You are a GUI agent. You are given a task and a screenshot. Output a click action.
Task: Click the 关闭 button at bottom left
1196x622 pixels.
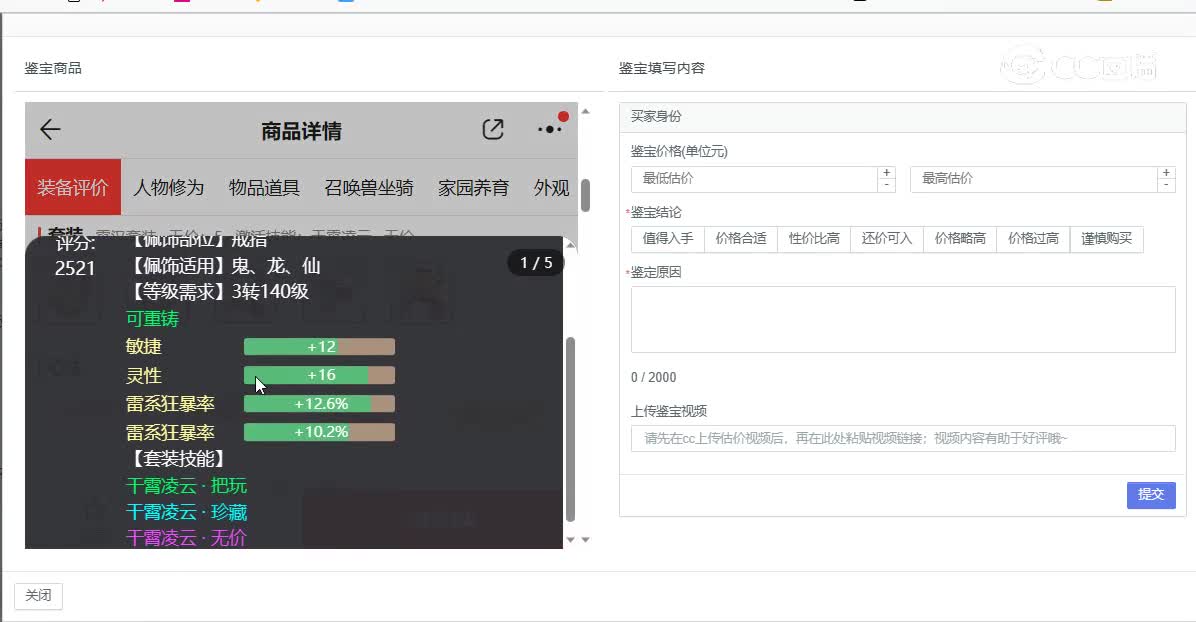37,595
